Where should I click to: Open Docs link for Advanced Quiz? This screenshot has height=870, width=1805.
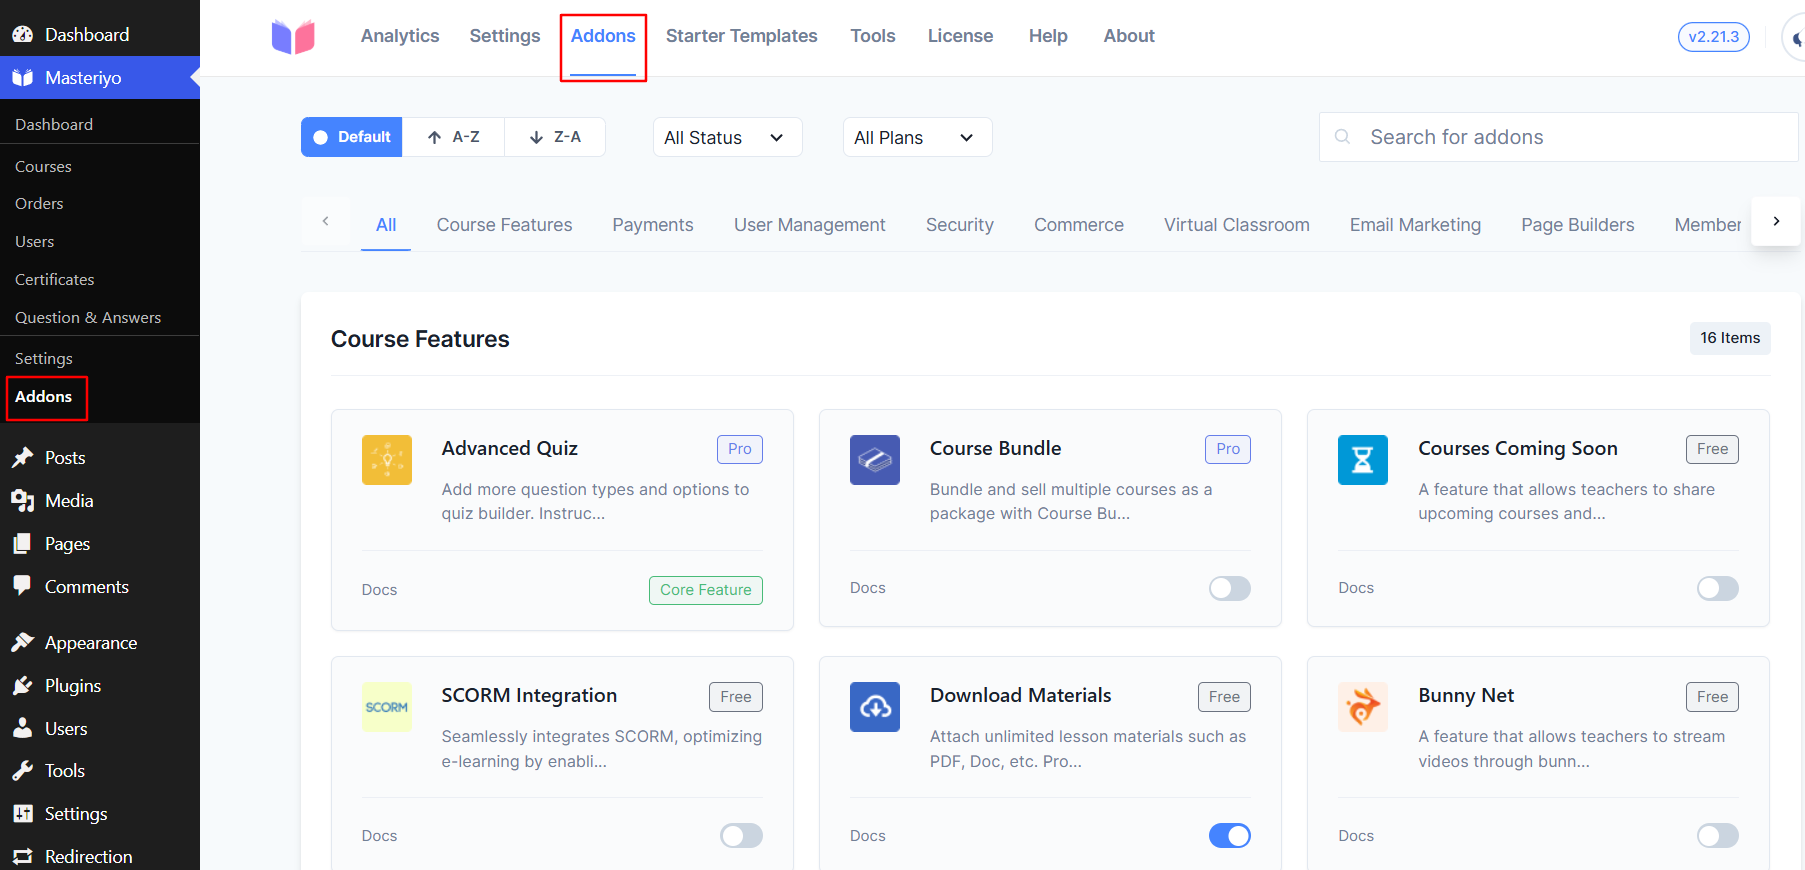click(x=379, y=590)
